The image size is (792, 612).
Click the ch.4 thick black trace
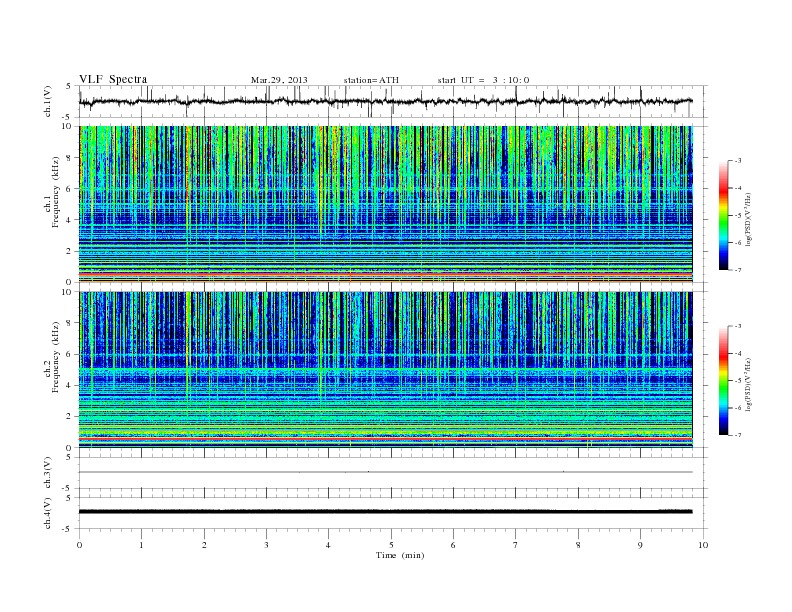pyautogui.click(x=385, y=512)
